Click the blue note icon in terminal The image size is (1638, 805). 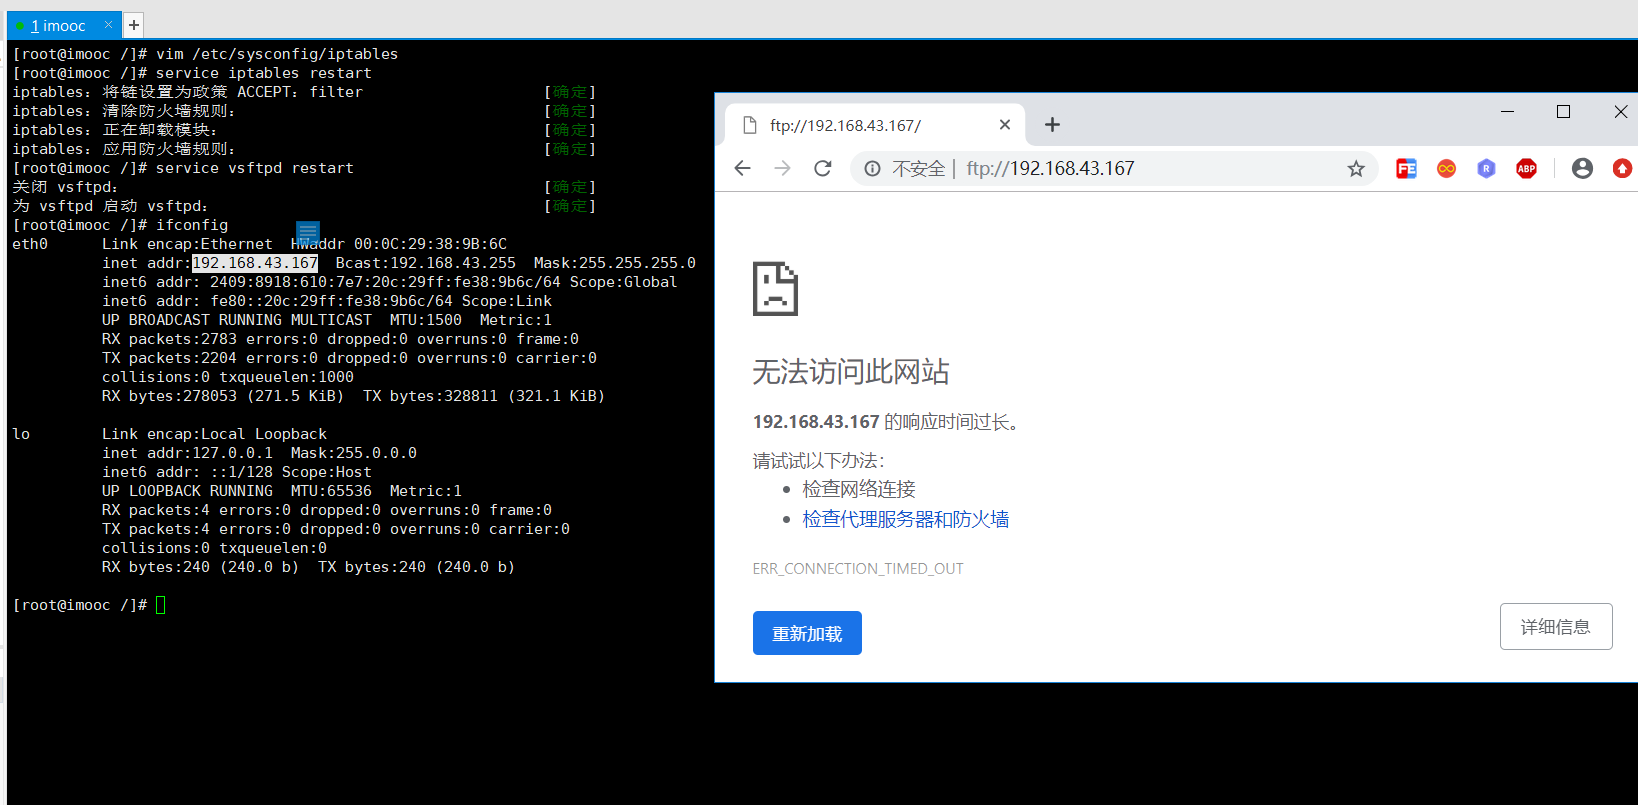pos(308,234)
